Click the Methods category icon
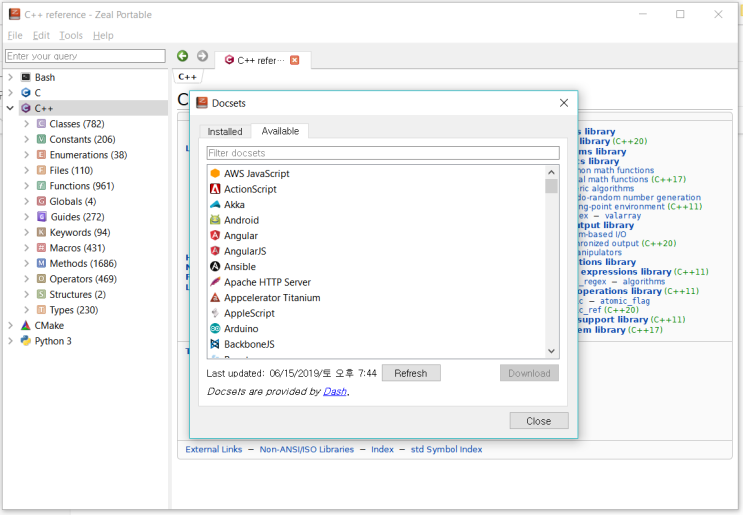The height and width of the screenshot is (515, 743). coord(42,263)
